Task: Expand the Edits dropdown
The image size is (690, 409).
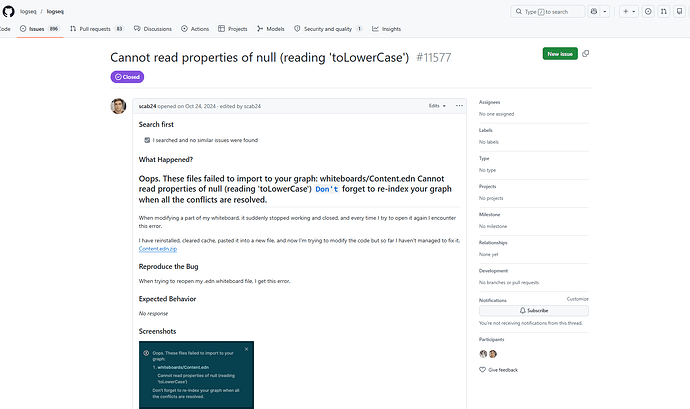Action: [x=437, y=106]
